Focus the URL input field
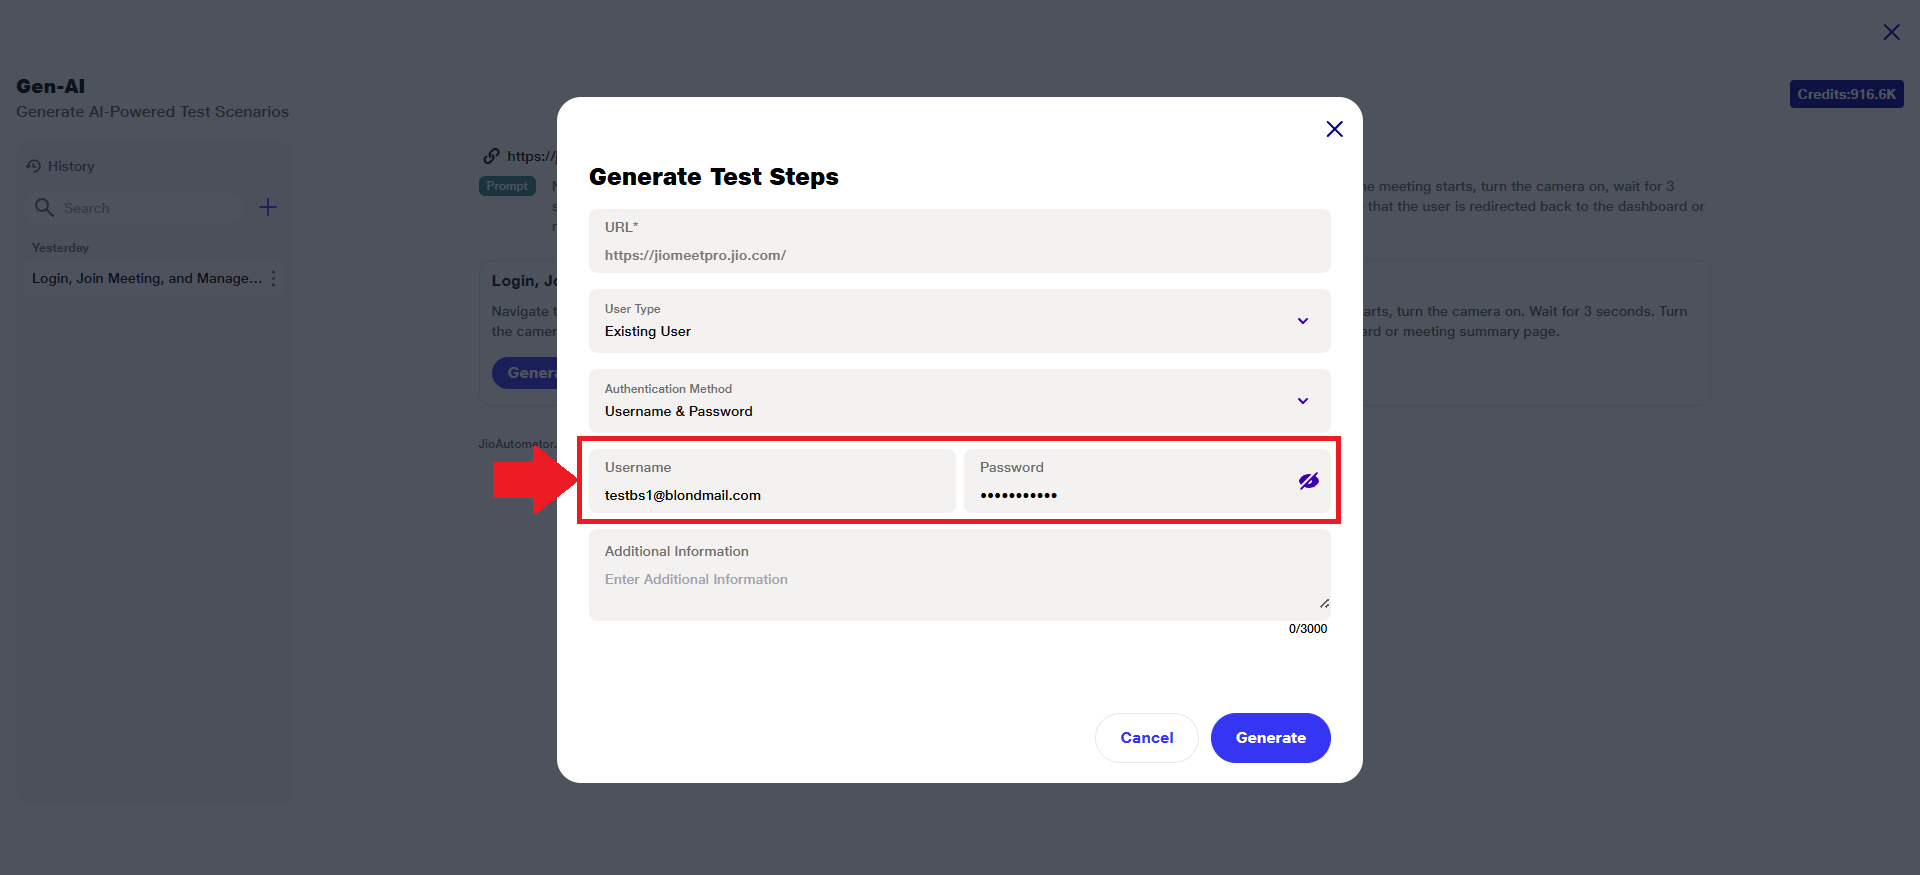 [958, 255]
